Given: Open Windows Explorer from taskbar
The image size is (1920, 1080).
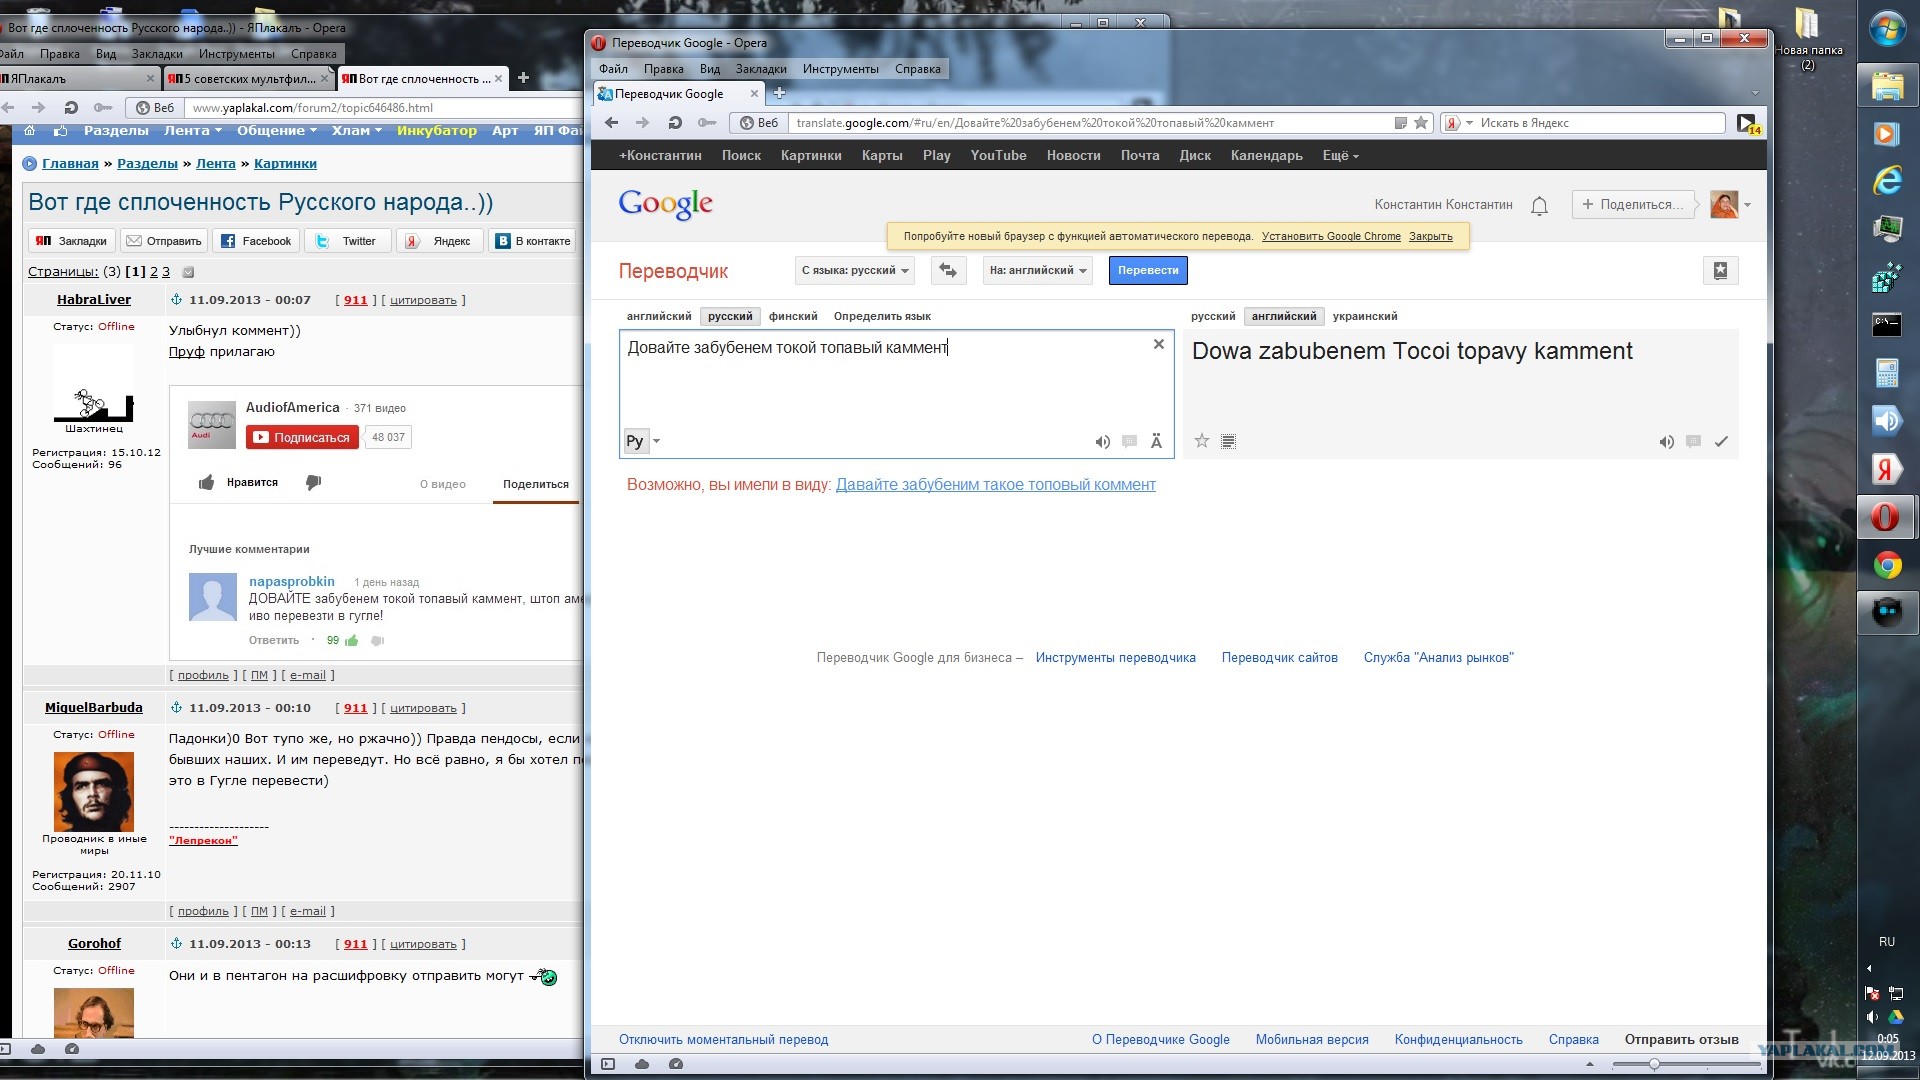Looking at the screenshot, I should click(x=1887, y=87).
